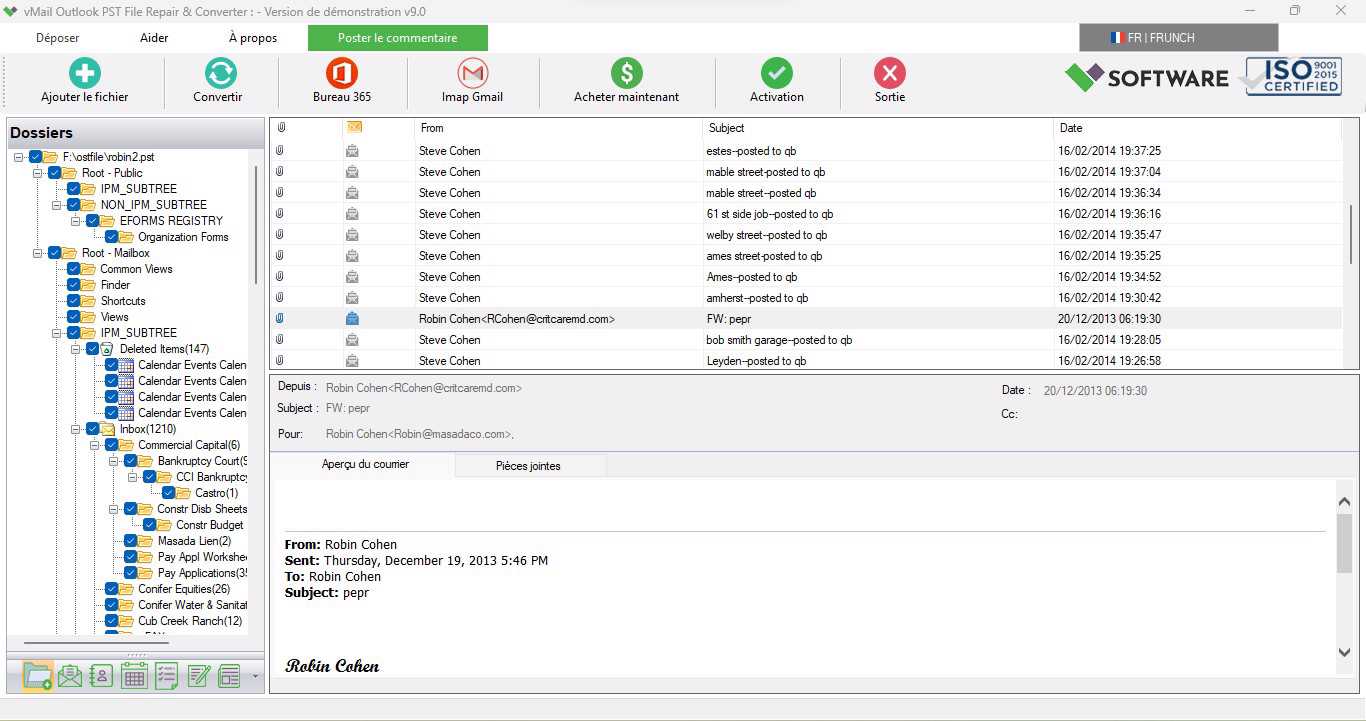
Task: Open the Déposer menu
Action: [58, 38]
